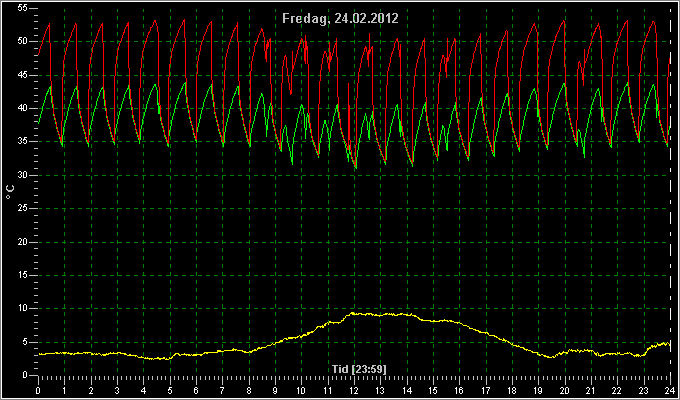Select hour 18 on the time axis
Image resolution: width=680 pixels, height=400 pixels.
click(512, 391)
